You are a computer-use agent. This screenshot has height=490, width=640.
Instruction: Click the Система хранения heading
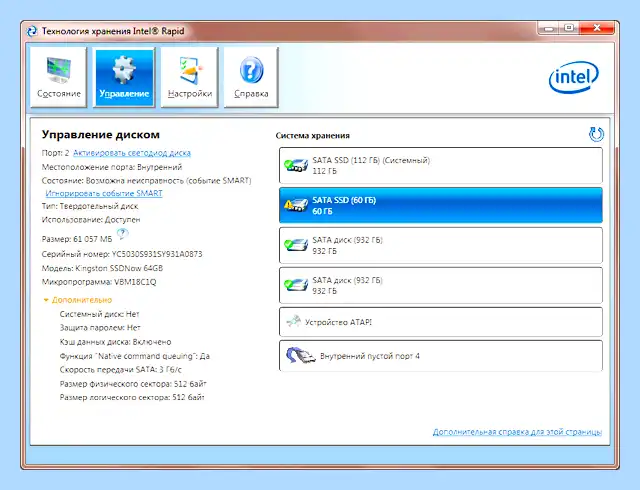point(313,136)
